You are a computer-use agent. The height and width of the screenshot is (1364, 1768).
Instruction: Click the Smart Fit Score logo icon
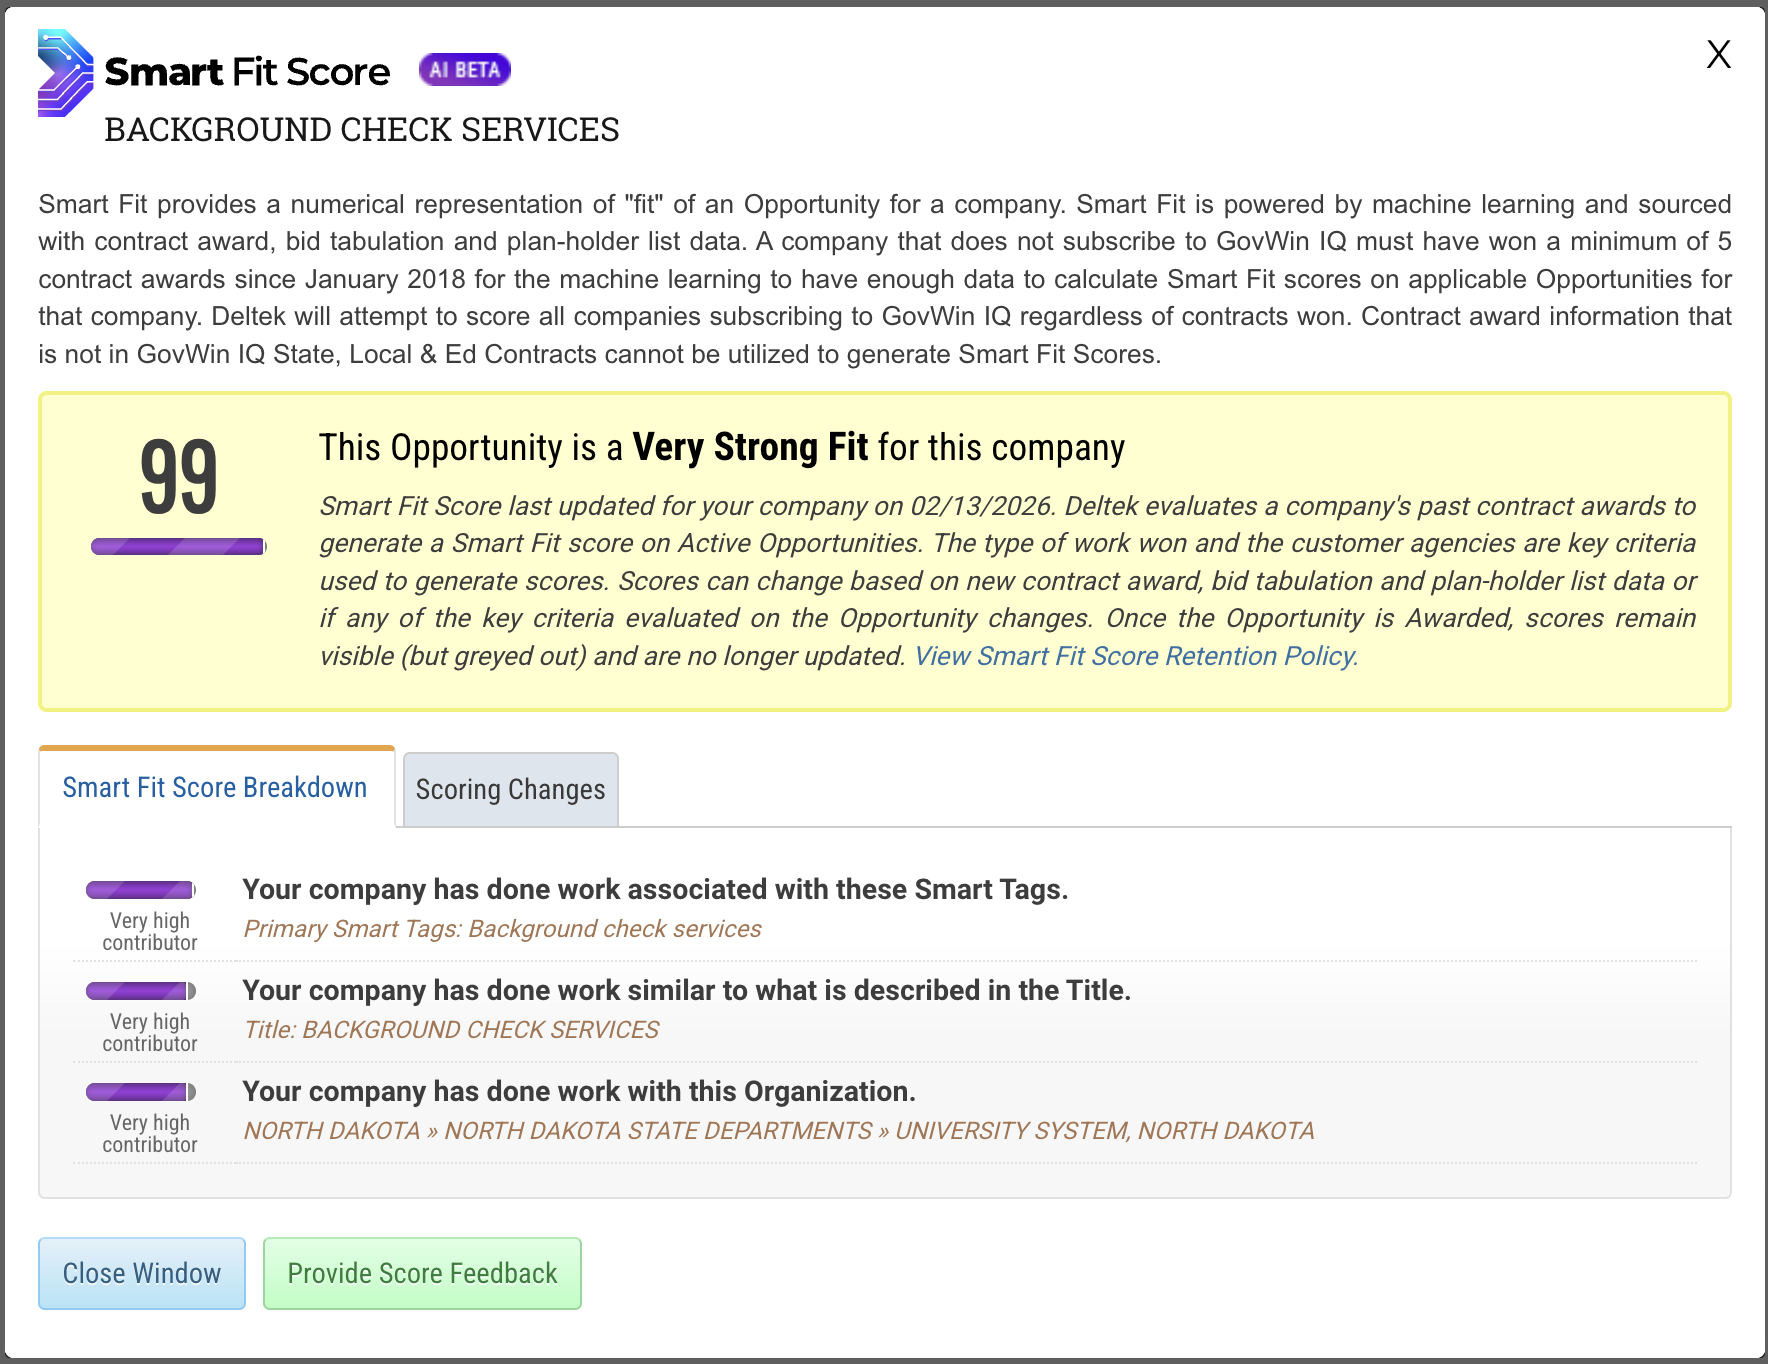click(x=63, y=72)
